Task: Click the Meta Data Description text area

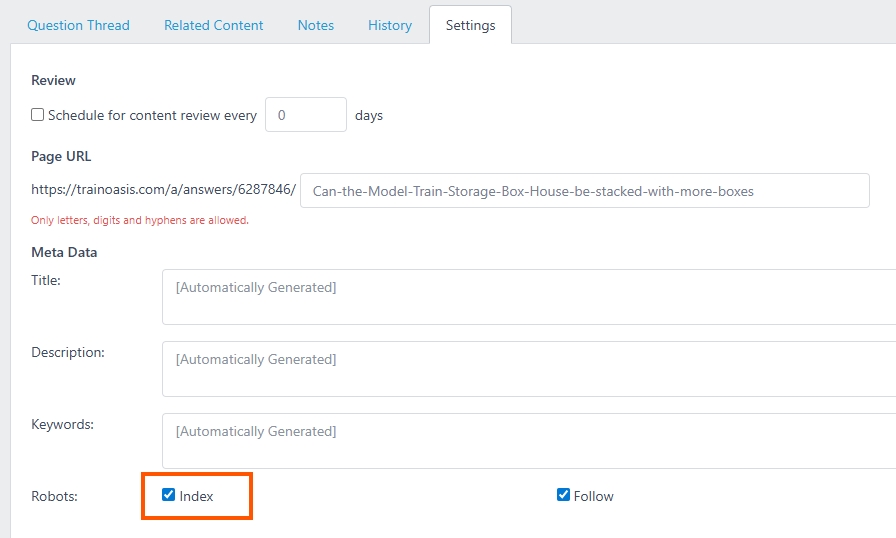Action: pos(530,369)
